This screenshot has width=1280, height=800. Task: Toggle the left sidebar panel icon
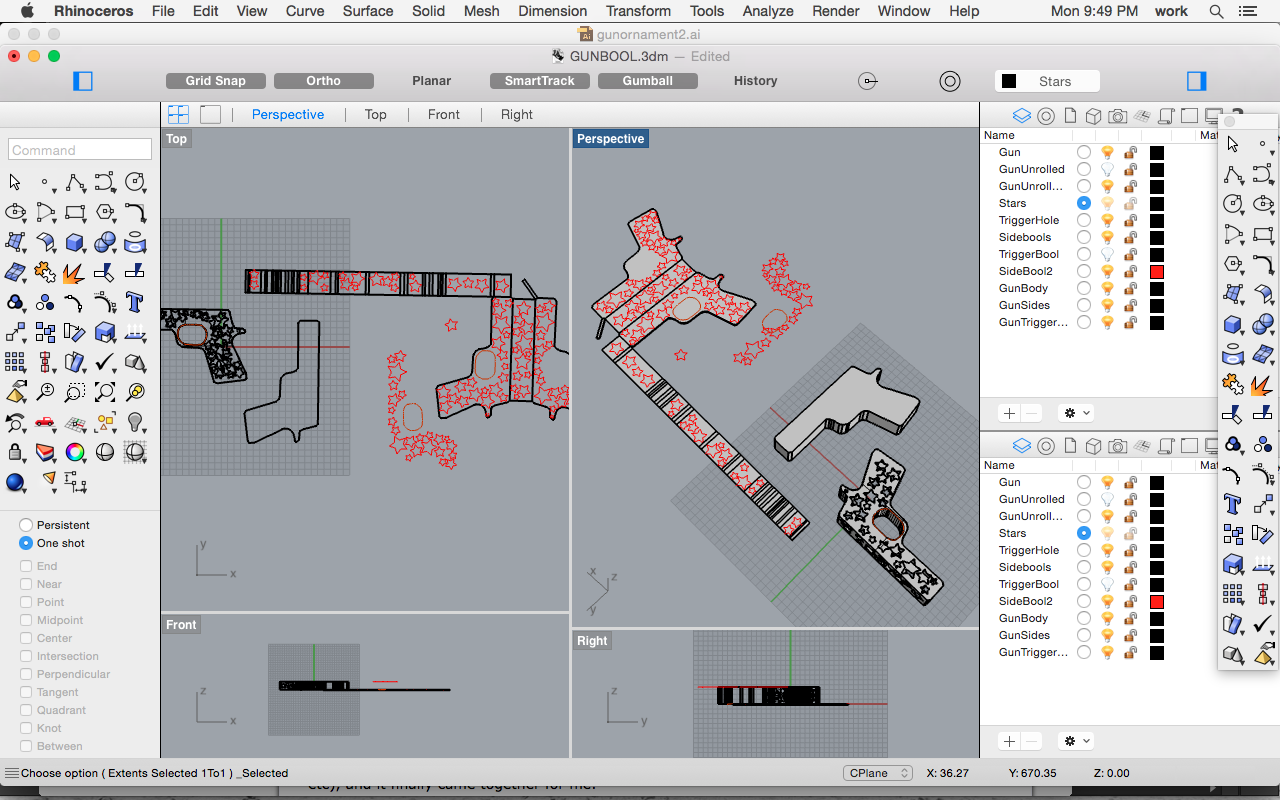(83, 81)
